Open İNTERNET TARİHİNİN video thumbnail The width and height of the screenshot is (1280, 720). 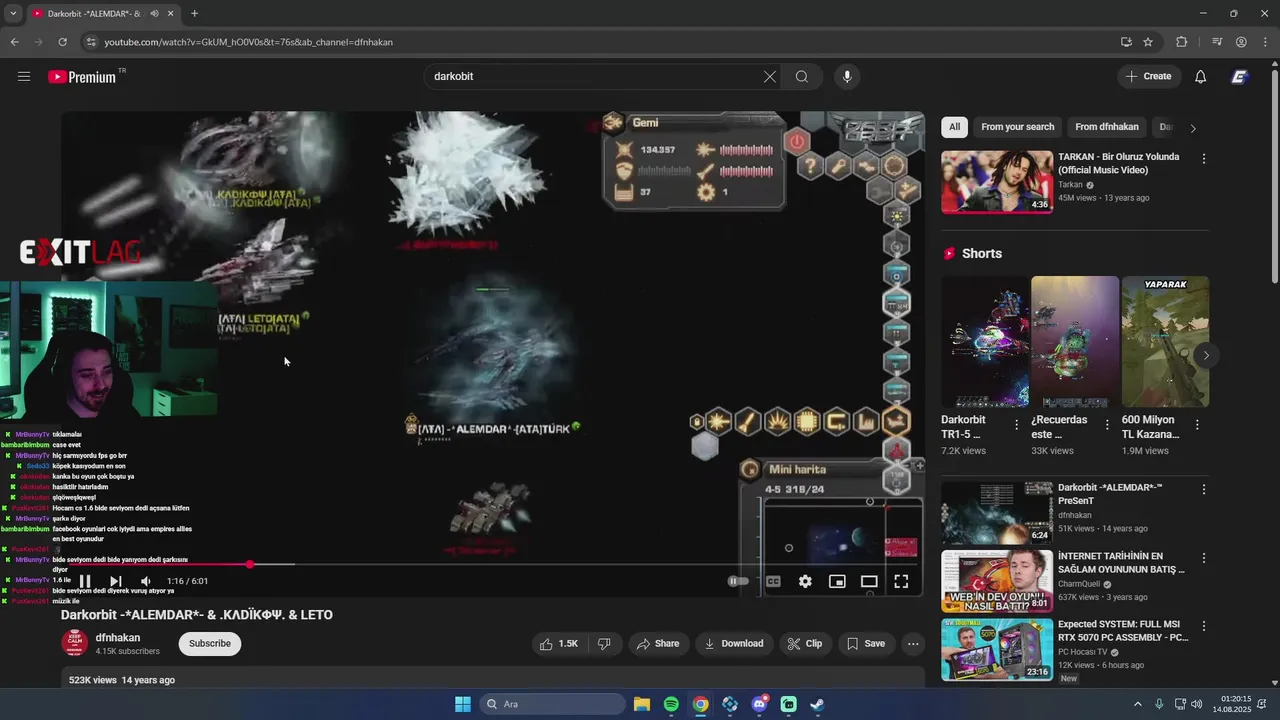pos(997,581)
